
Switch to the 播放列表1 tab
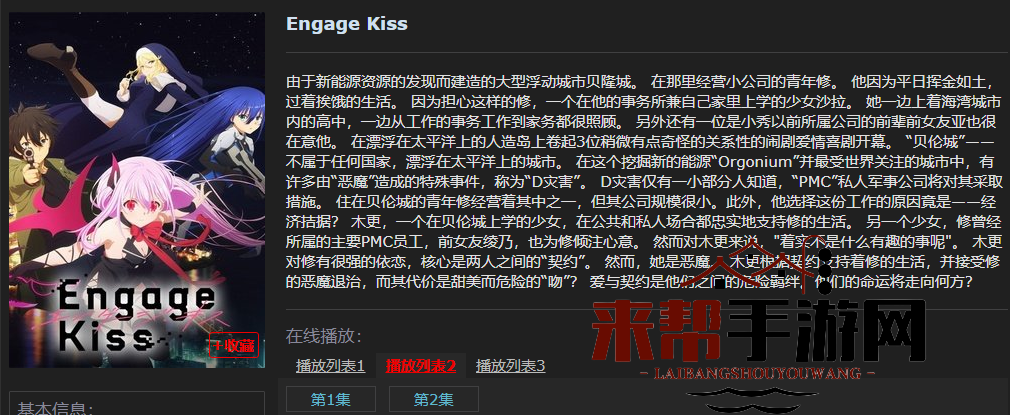coord(330,367)
